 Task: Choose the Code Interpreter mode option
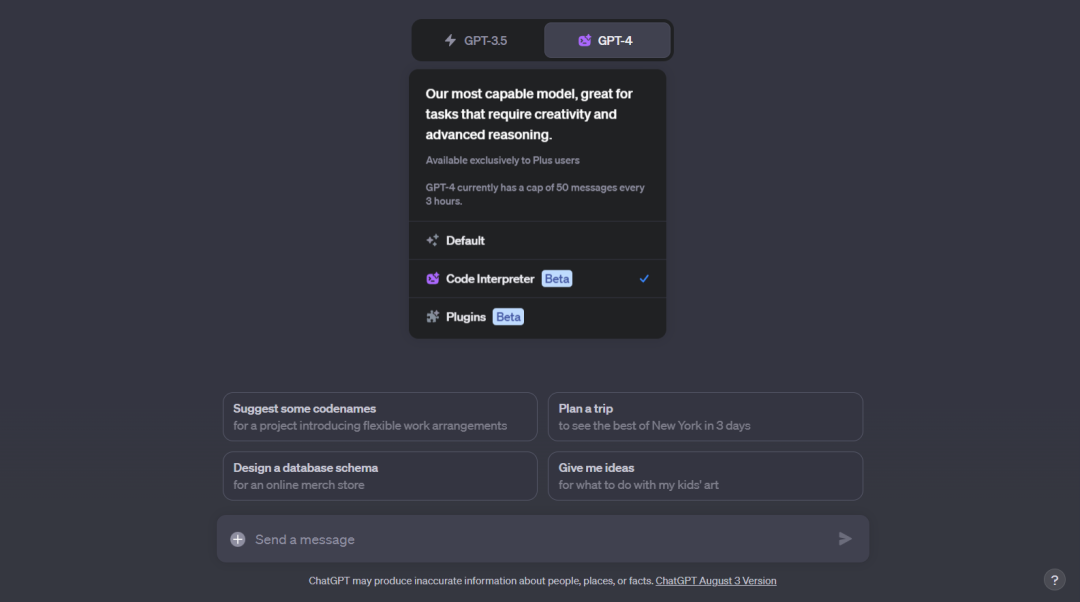pos(537,279)
